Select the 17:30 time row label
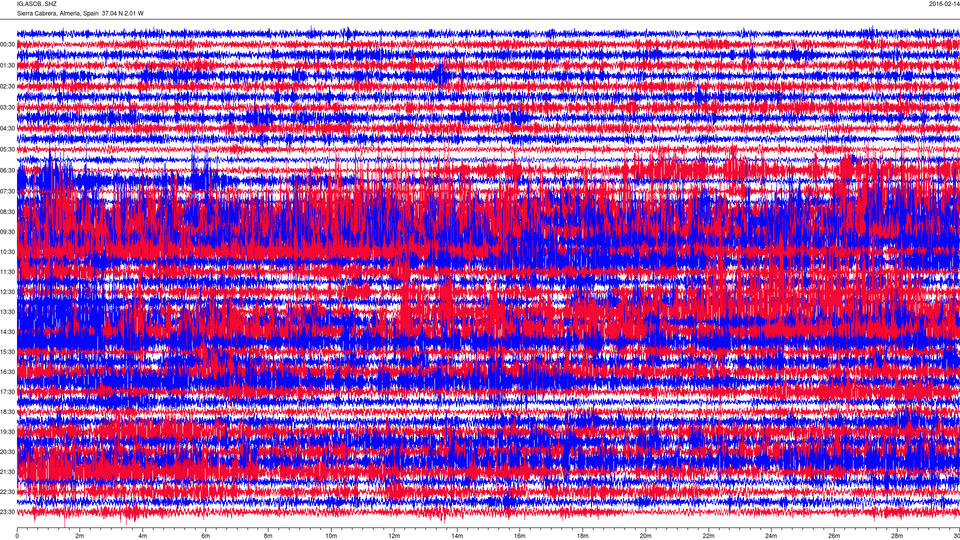Screen dimensions: 960x540 coord(8,392)
